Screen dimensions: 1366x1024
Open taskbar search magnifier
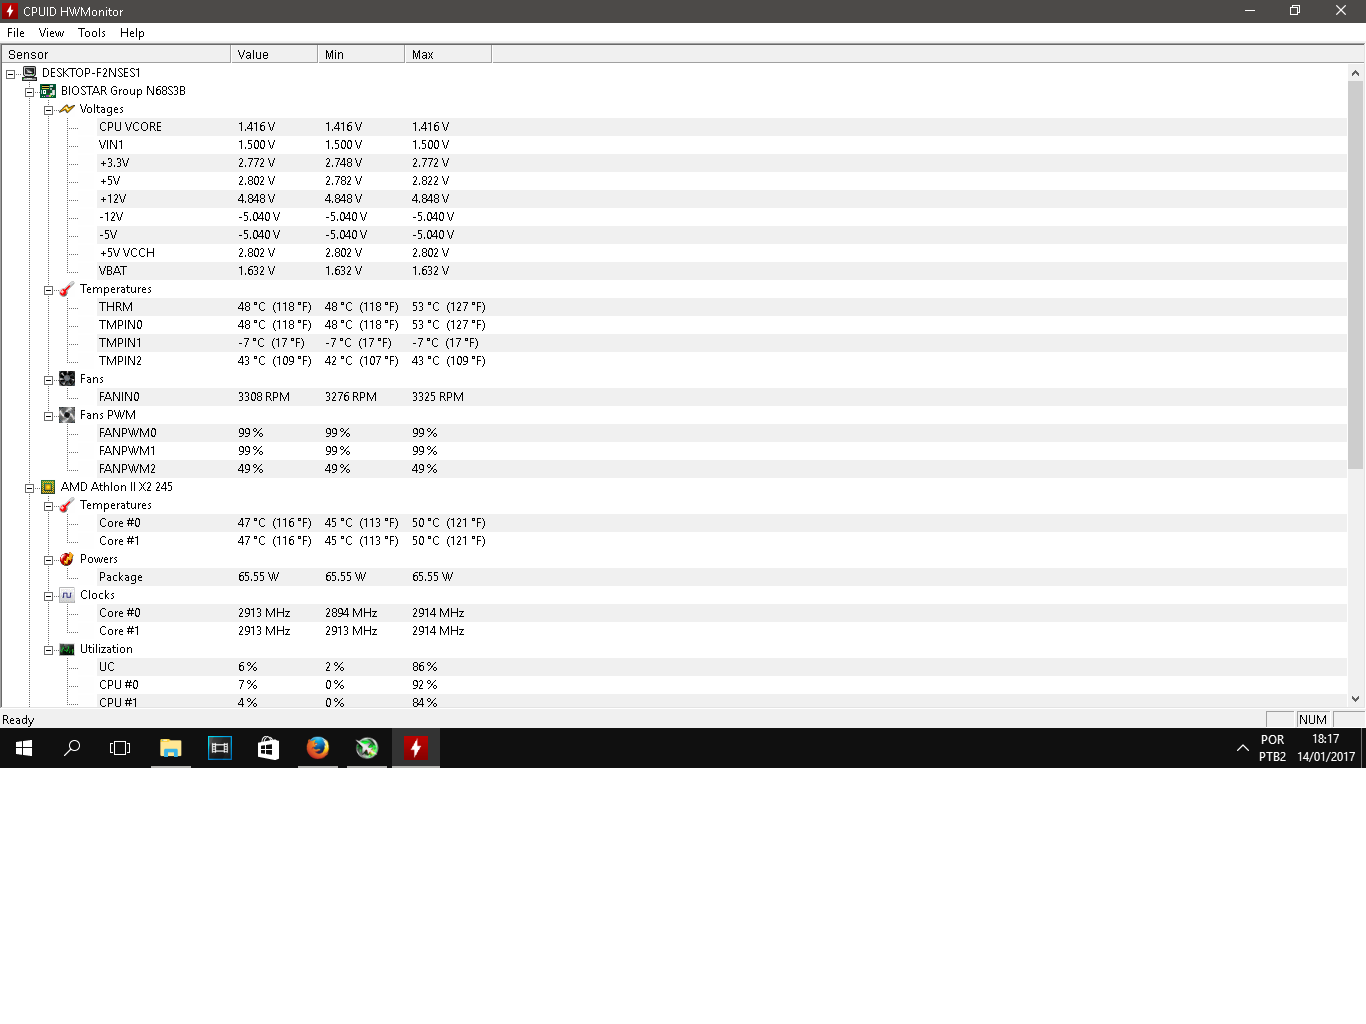click(x=72, y=748)
